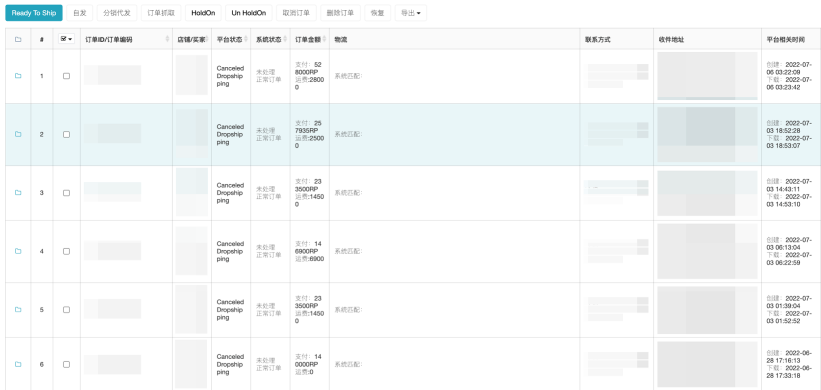Click the 联系方式 column header

(x=617, y=39)
